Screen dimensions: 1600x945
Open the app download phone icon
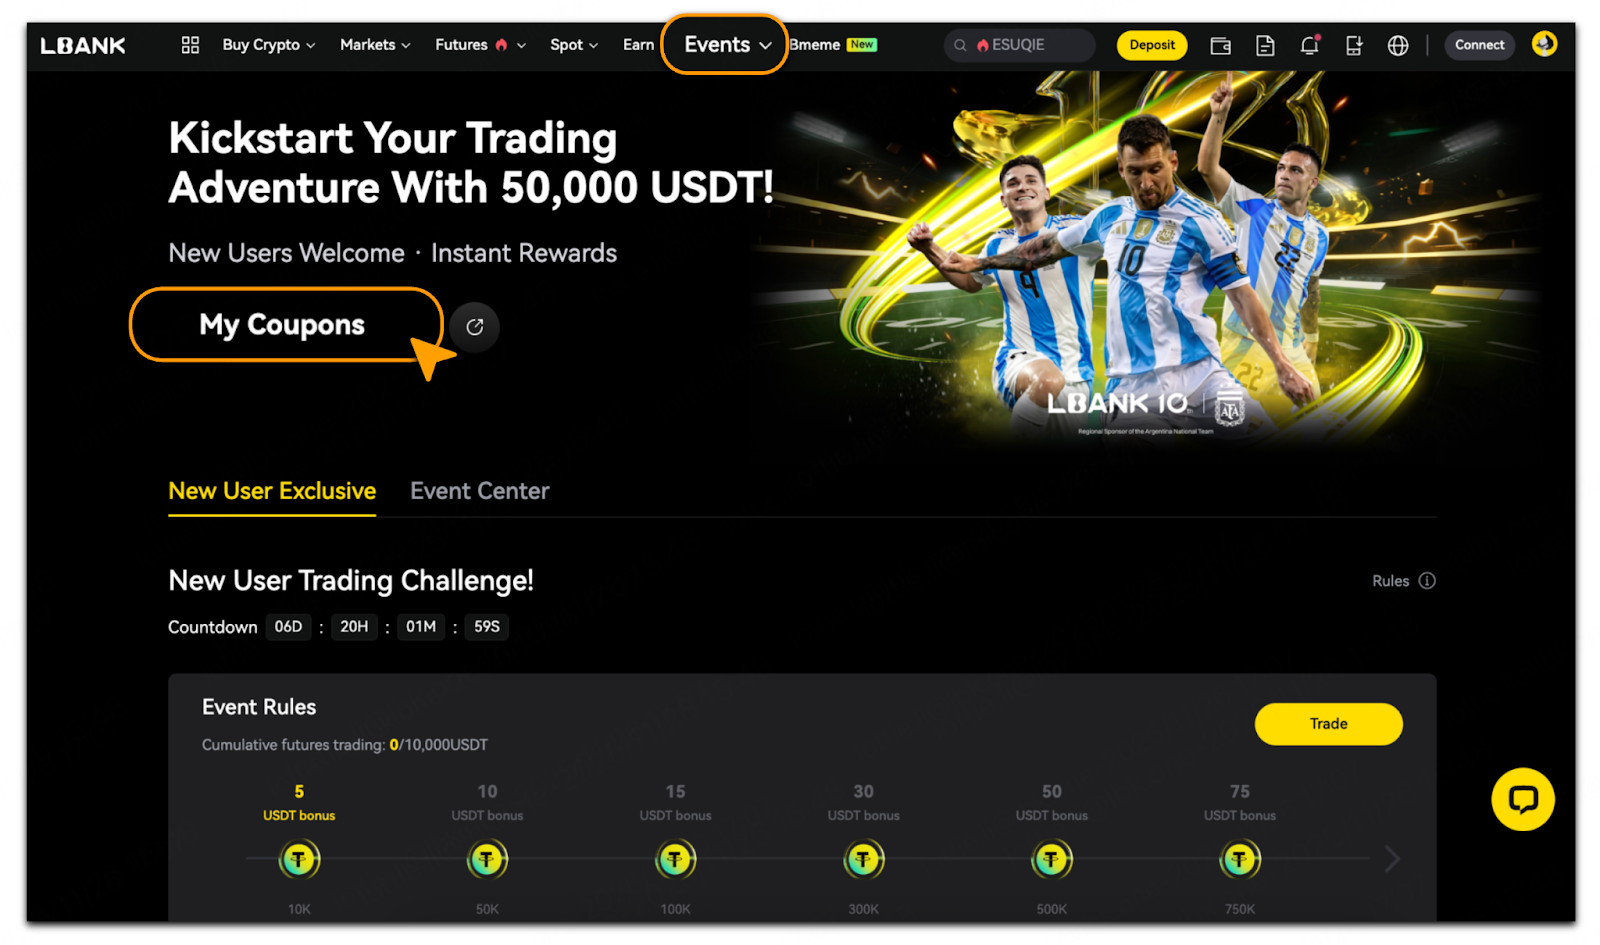(x=1354, y=45)
